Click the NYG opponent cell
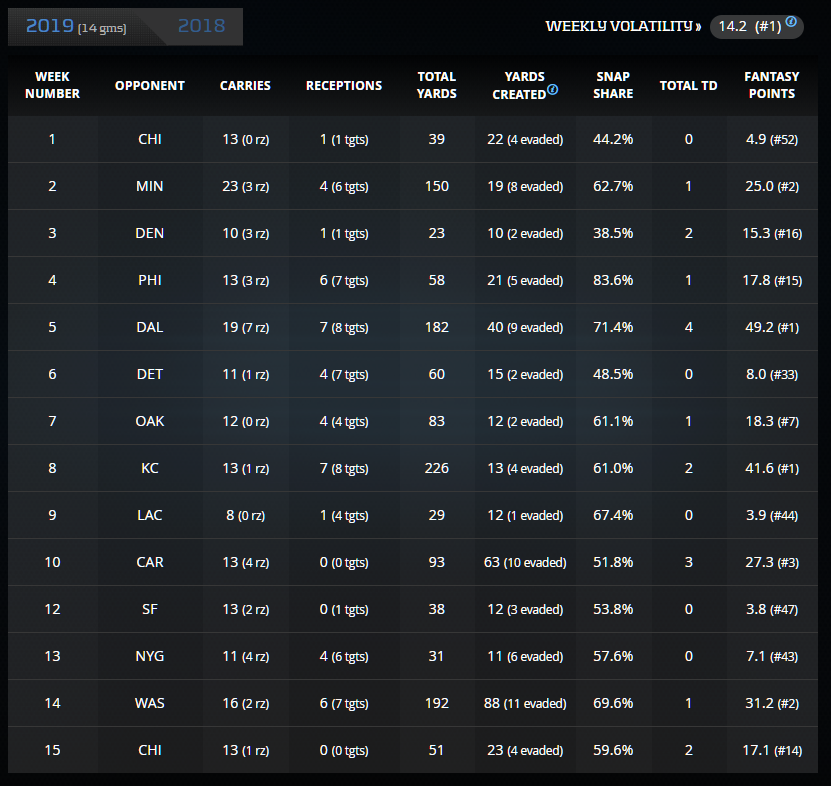The height and width of the screenshot is (786, 831). (x=150, y=656)
